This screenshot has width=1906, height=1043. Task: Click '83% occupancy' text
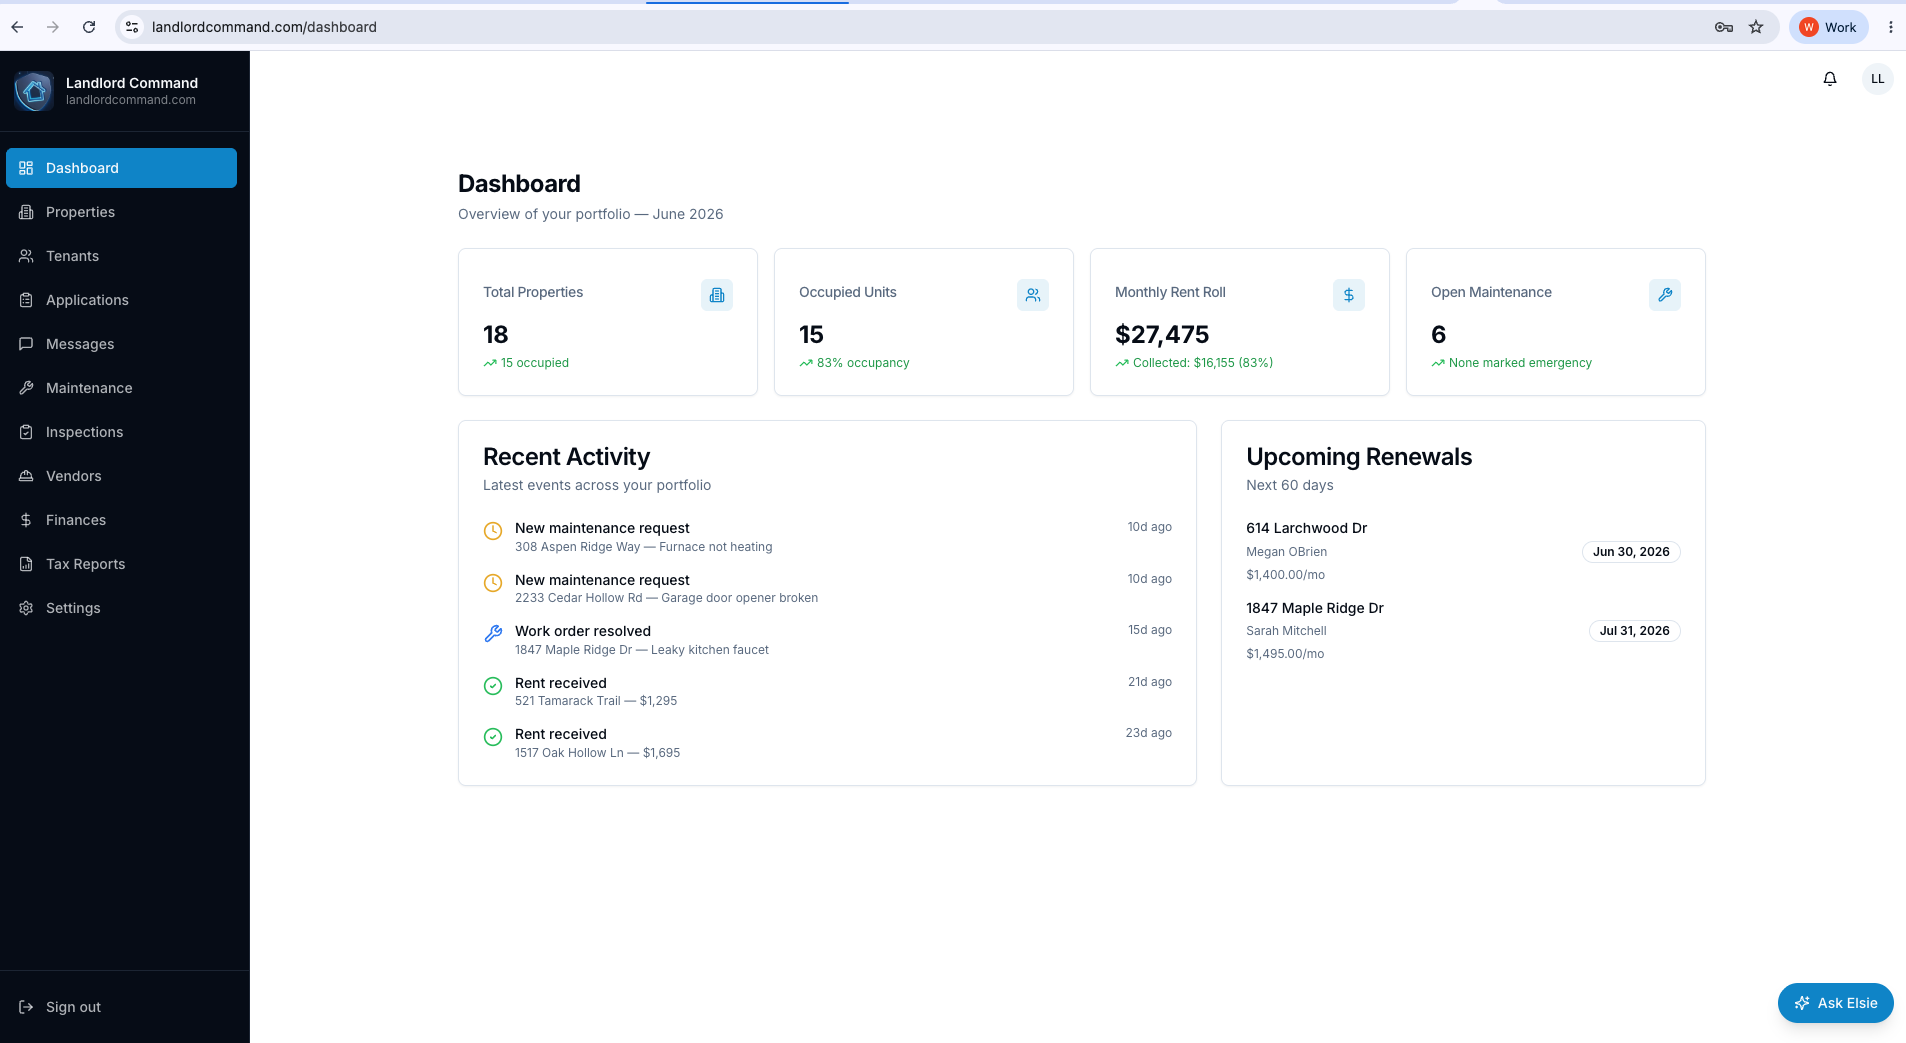point(863,363)
